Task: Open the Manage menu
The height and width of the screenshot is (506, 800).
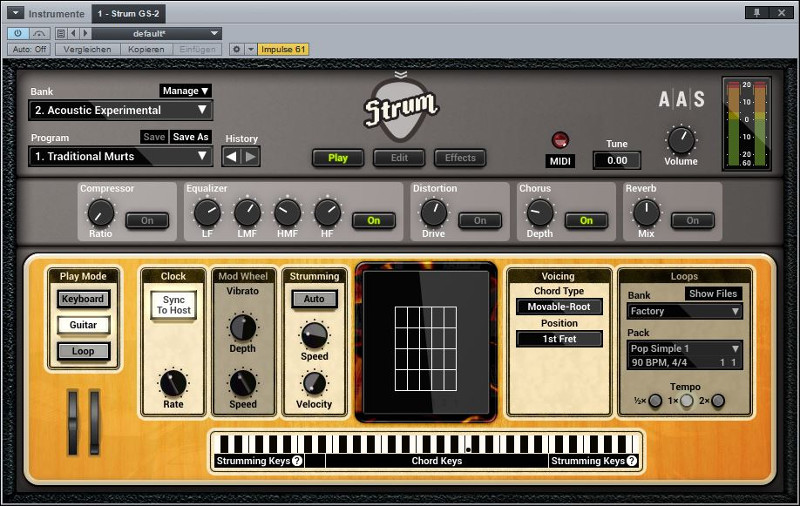Action: pyautogui.click(x=186, y=91)
